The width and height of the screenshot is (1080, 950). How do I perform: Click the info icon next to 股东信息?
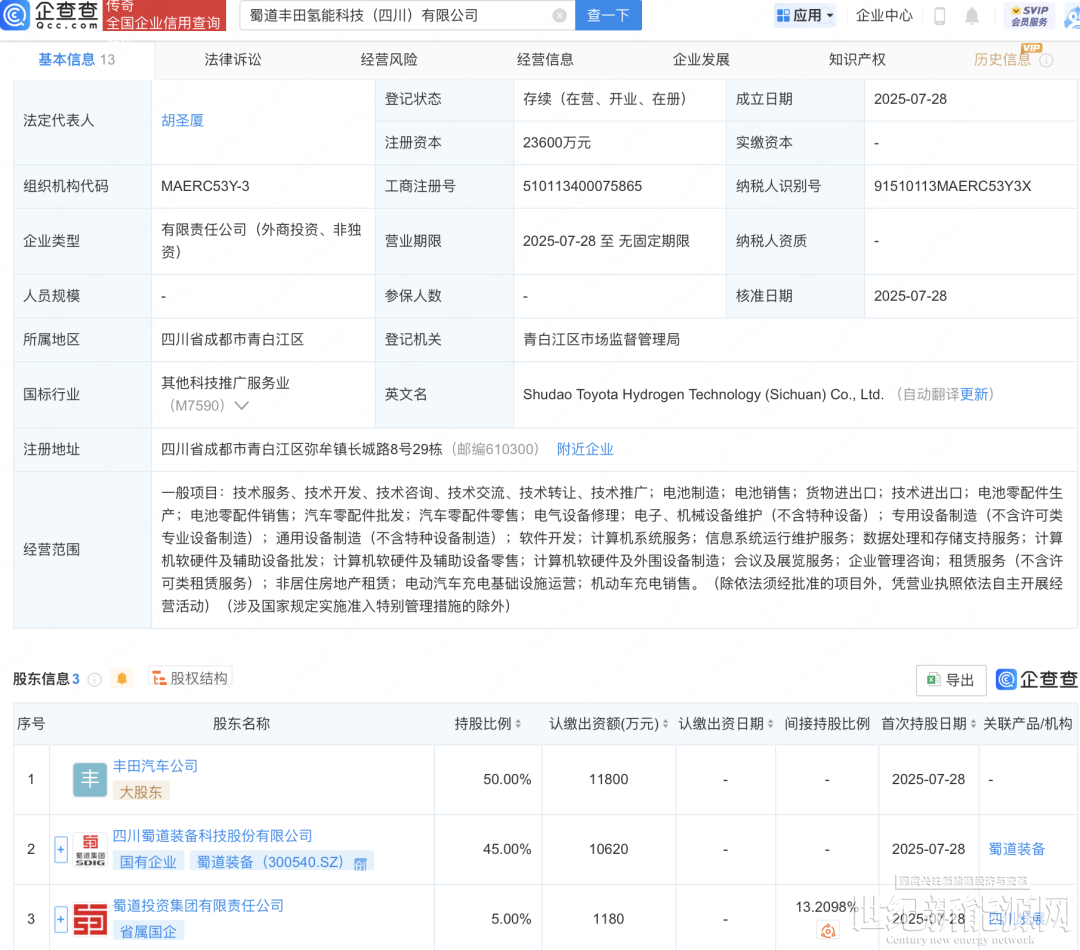tap(95, 679)
